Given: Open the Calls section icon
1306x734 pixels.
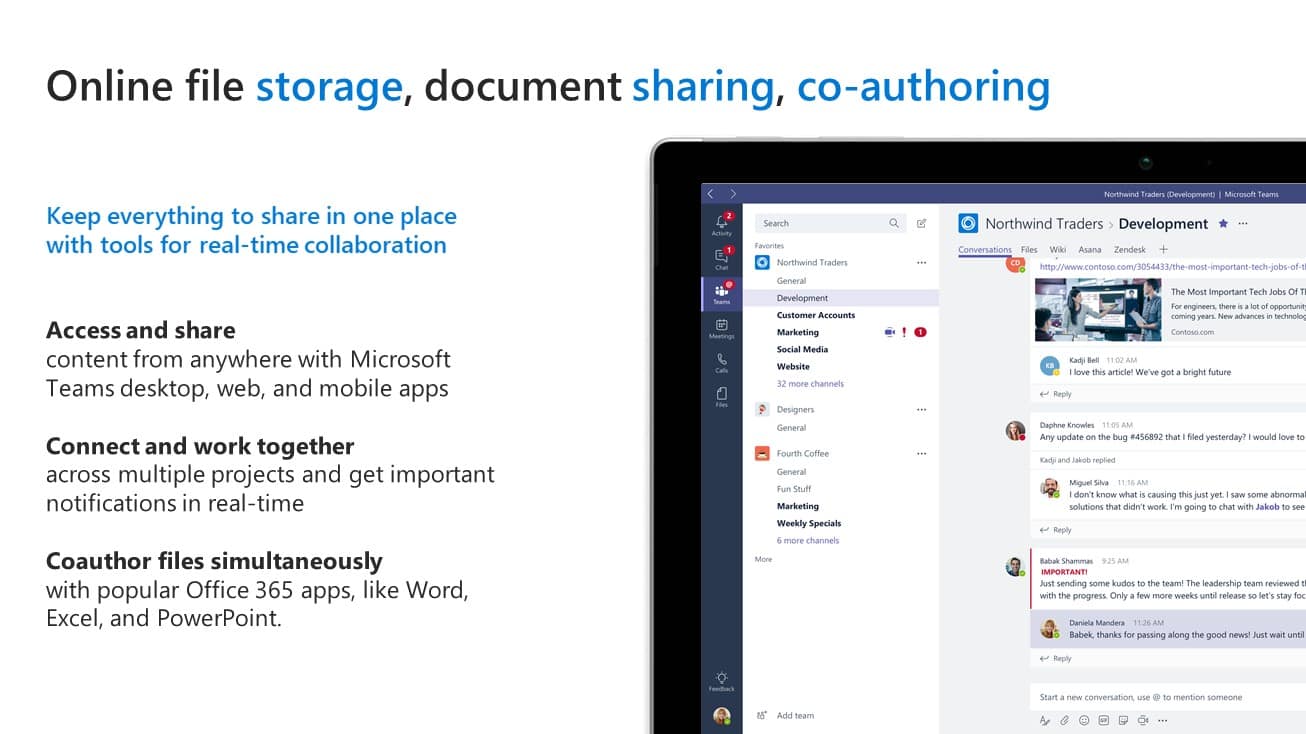Looking at the screenshot, I should tap(721, 362).
